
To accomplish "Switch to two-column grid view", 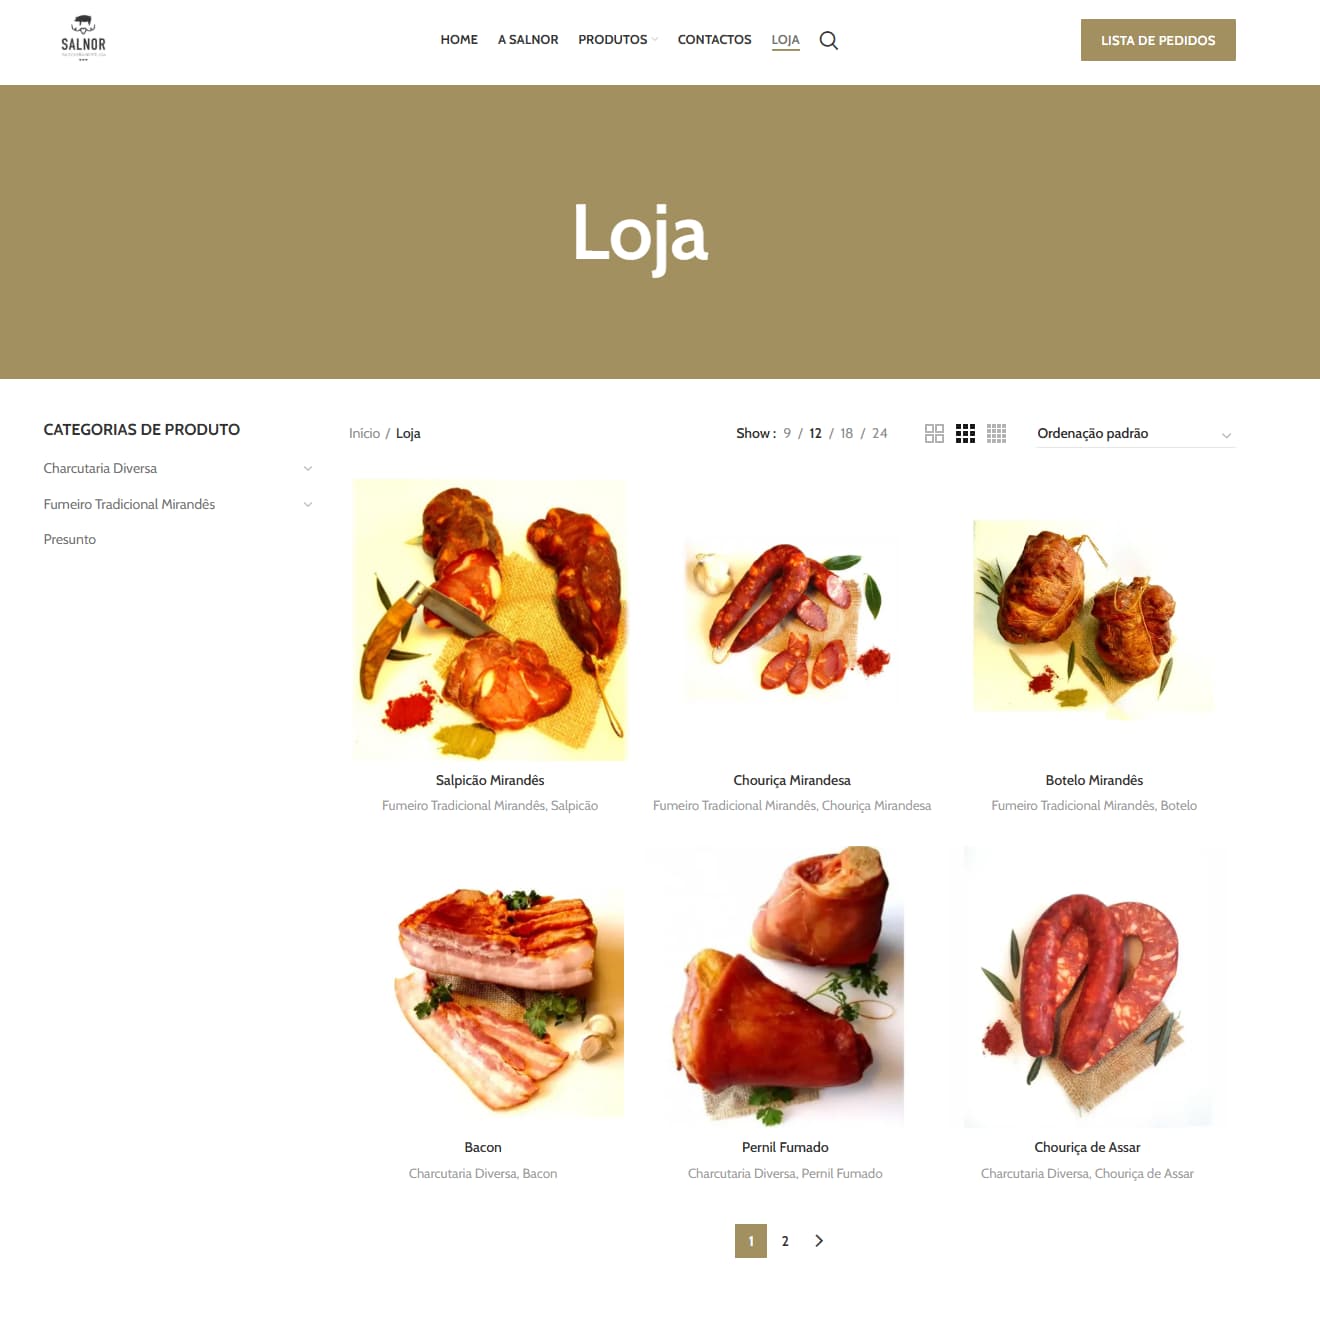I will tap(934, 433).
